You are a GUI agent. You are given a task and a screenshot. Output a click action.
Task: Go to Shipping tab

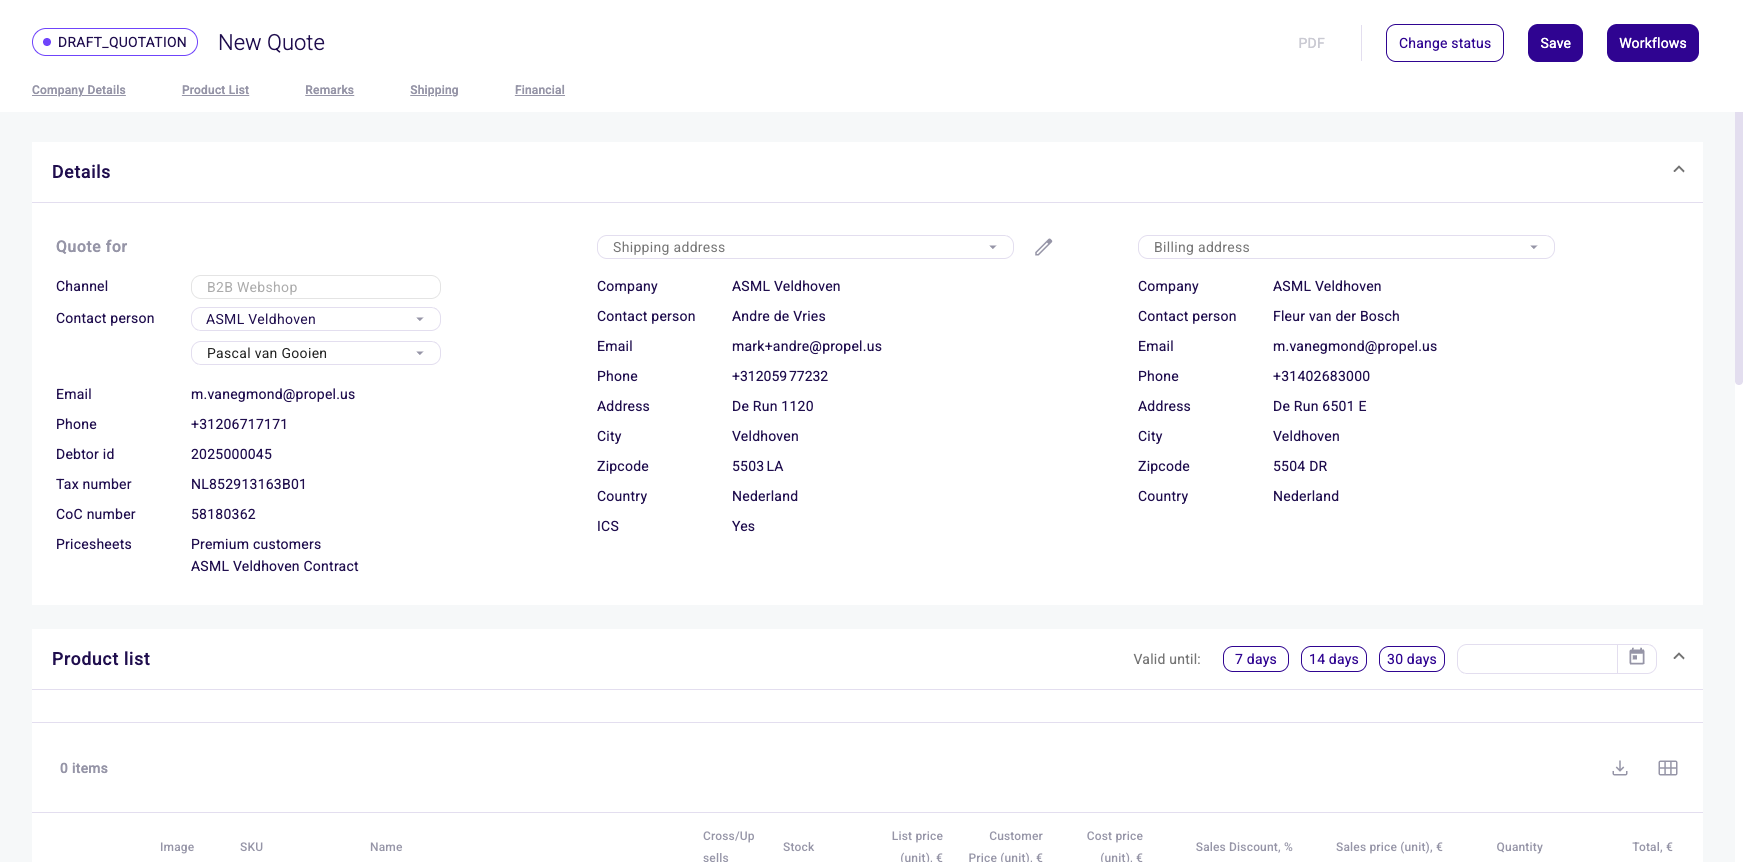pos(434,90)
